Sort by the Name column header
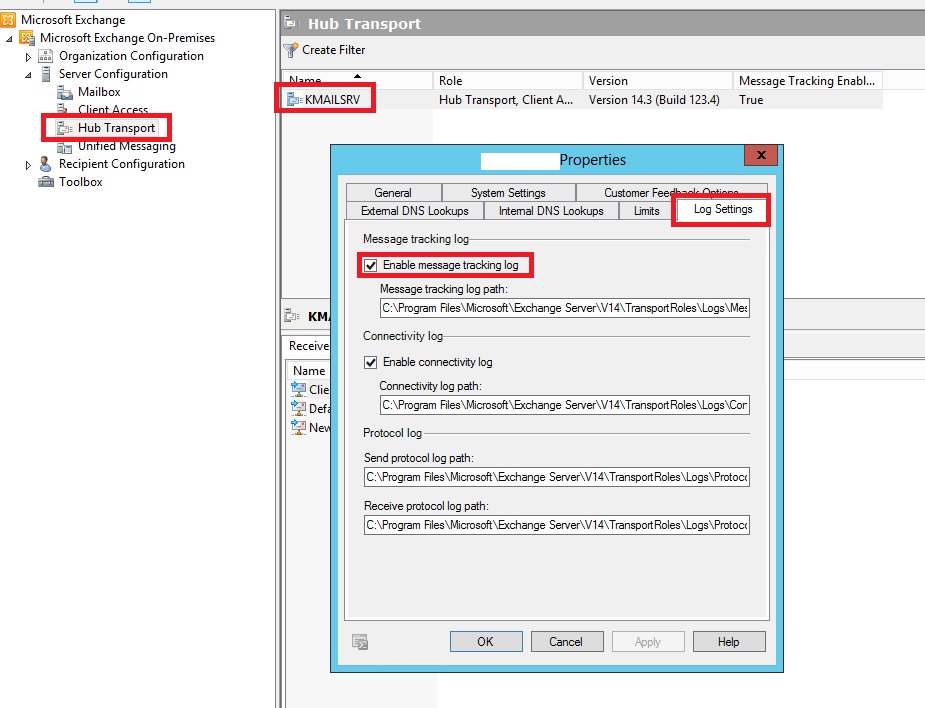 pos(357,80)
